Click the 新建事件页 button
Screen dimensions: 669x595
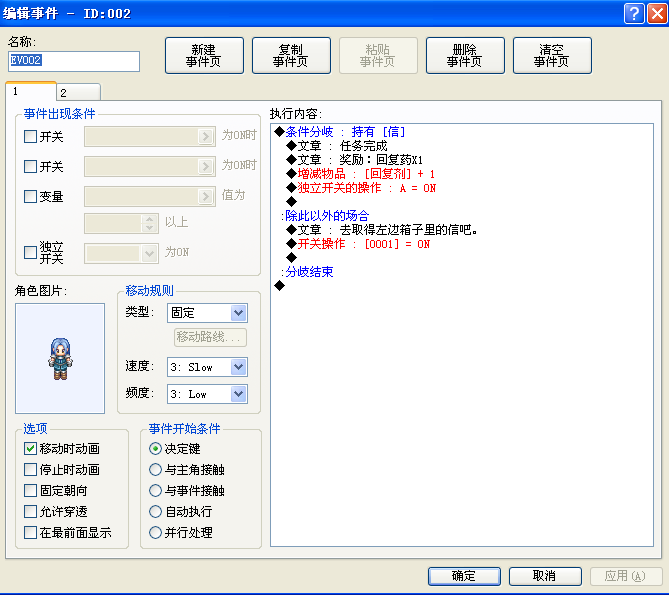(x=204, y=55)
